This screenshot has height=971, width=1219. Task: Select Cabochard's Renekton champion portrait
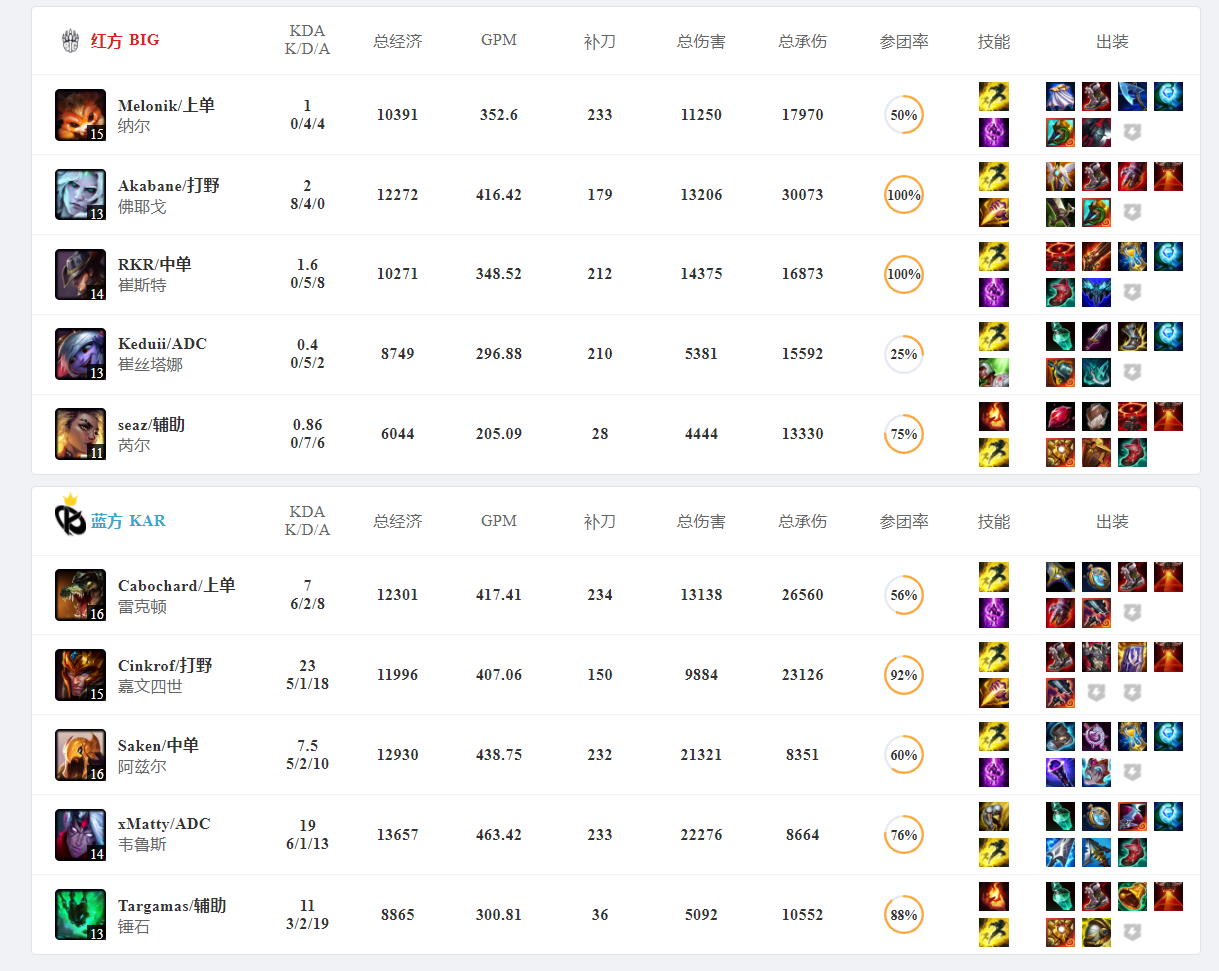click(x=80, y=594)
